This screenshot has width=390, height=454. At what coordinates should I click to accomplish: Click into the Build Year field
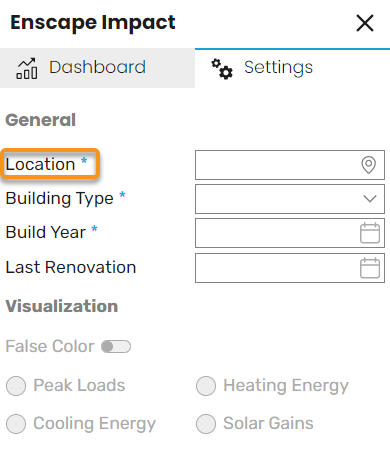pos(290,233)
